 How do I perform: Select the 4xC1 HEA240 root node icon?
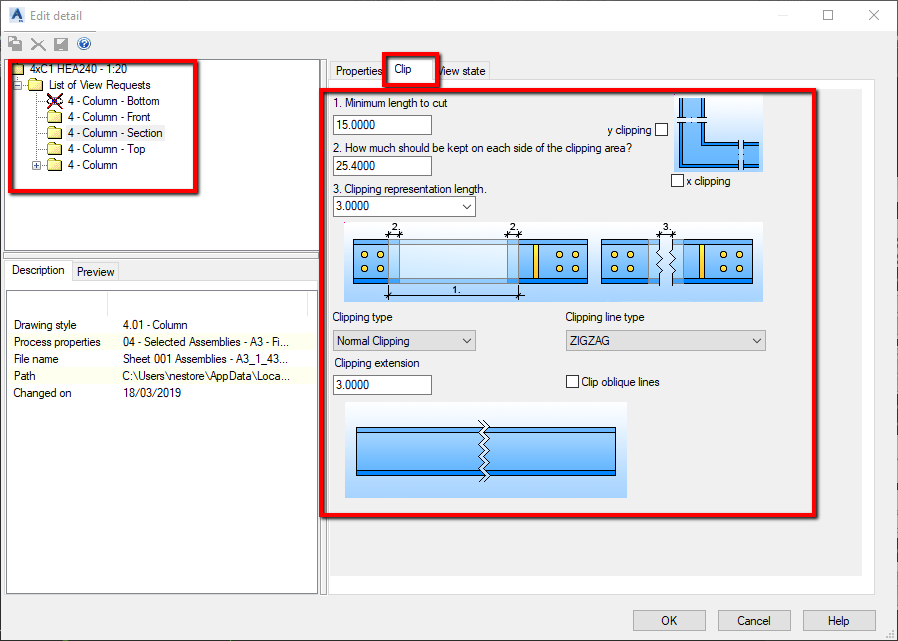coord(20,69)
